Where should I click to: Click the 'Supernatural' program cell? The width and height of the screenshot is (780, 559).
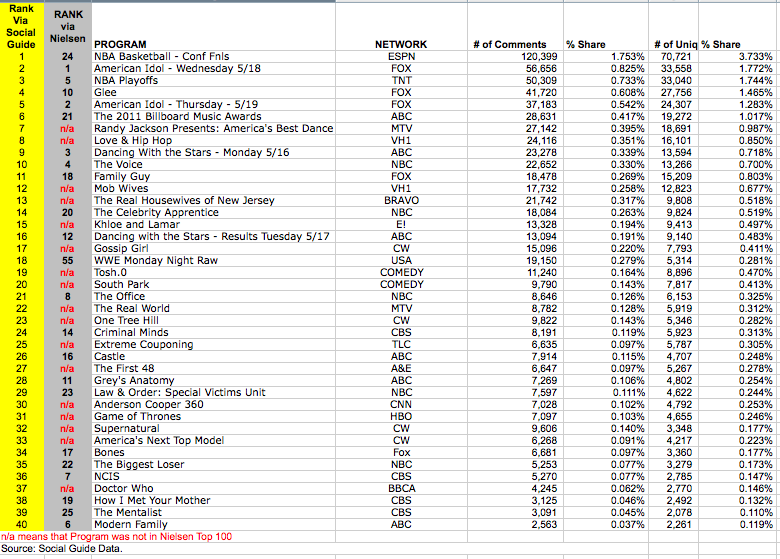(213, 429)
